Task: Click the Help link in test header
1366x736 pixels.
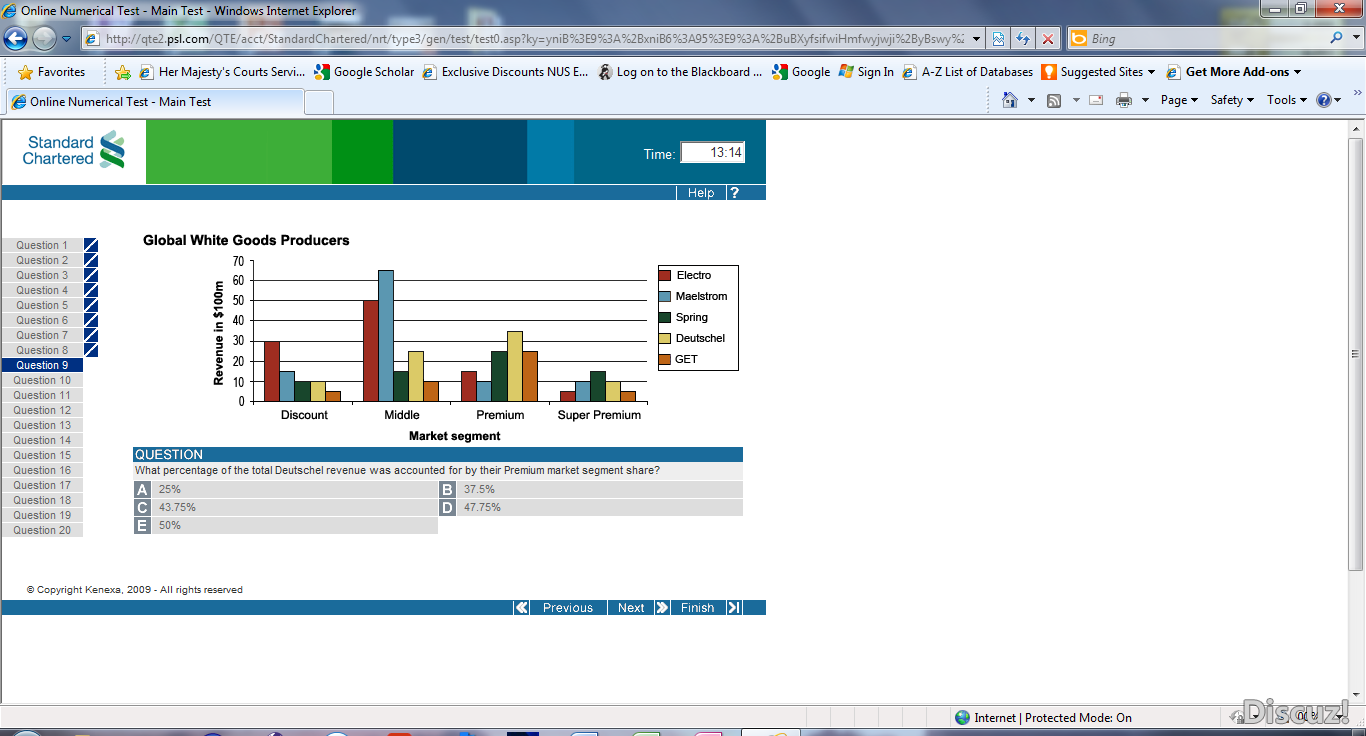Action: click(701, 192)
